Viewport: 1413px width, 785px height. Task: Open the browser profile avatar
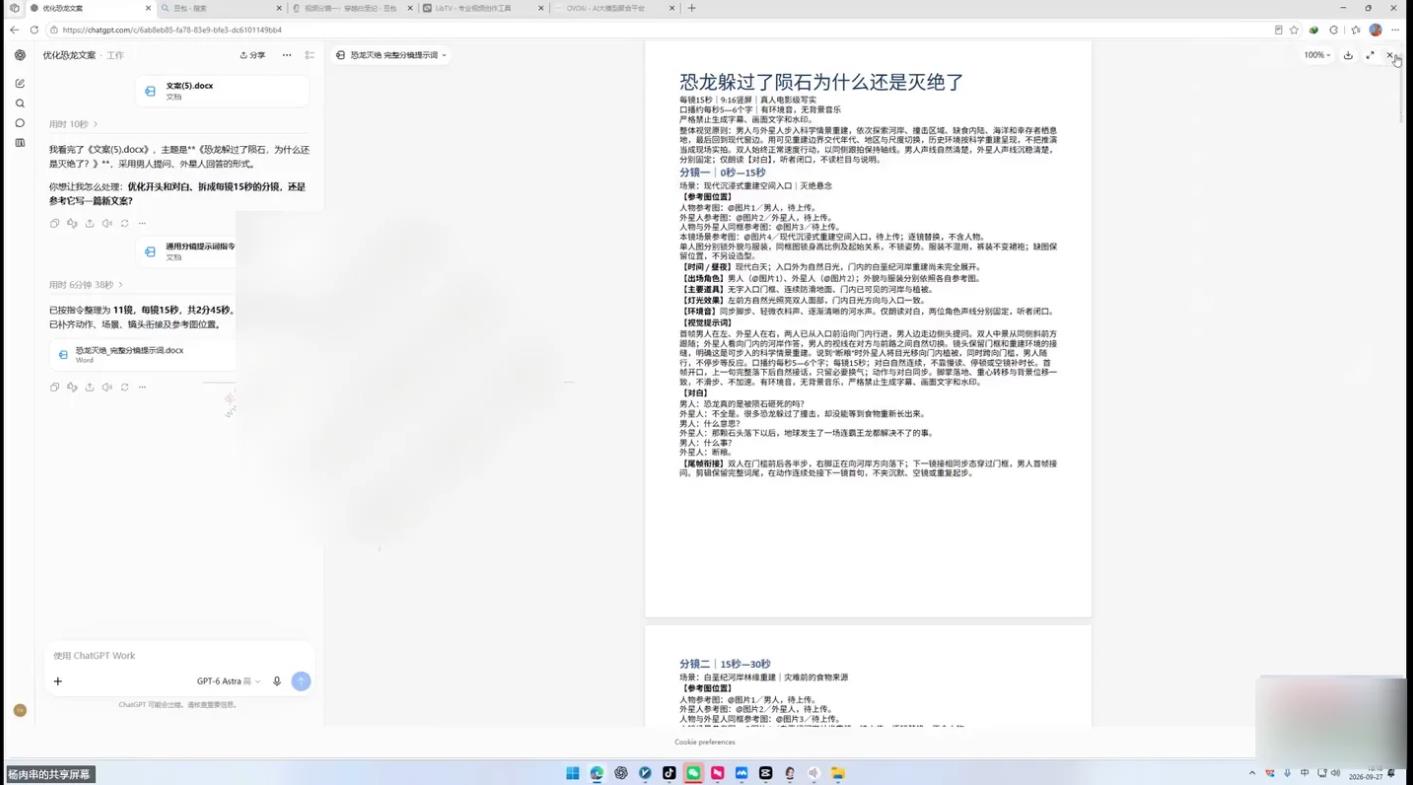1376,30
